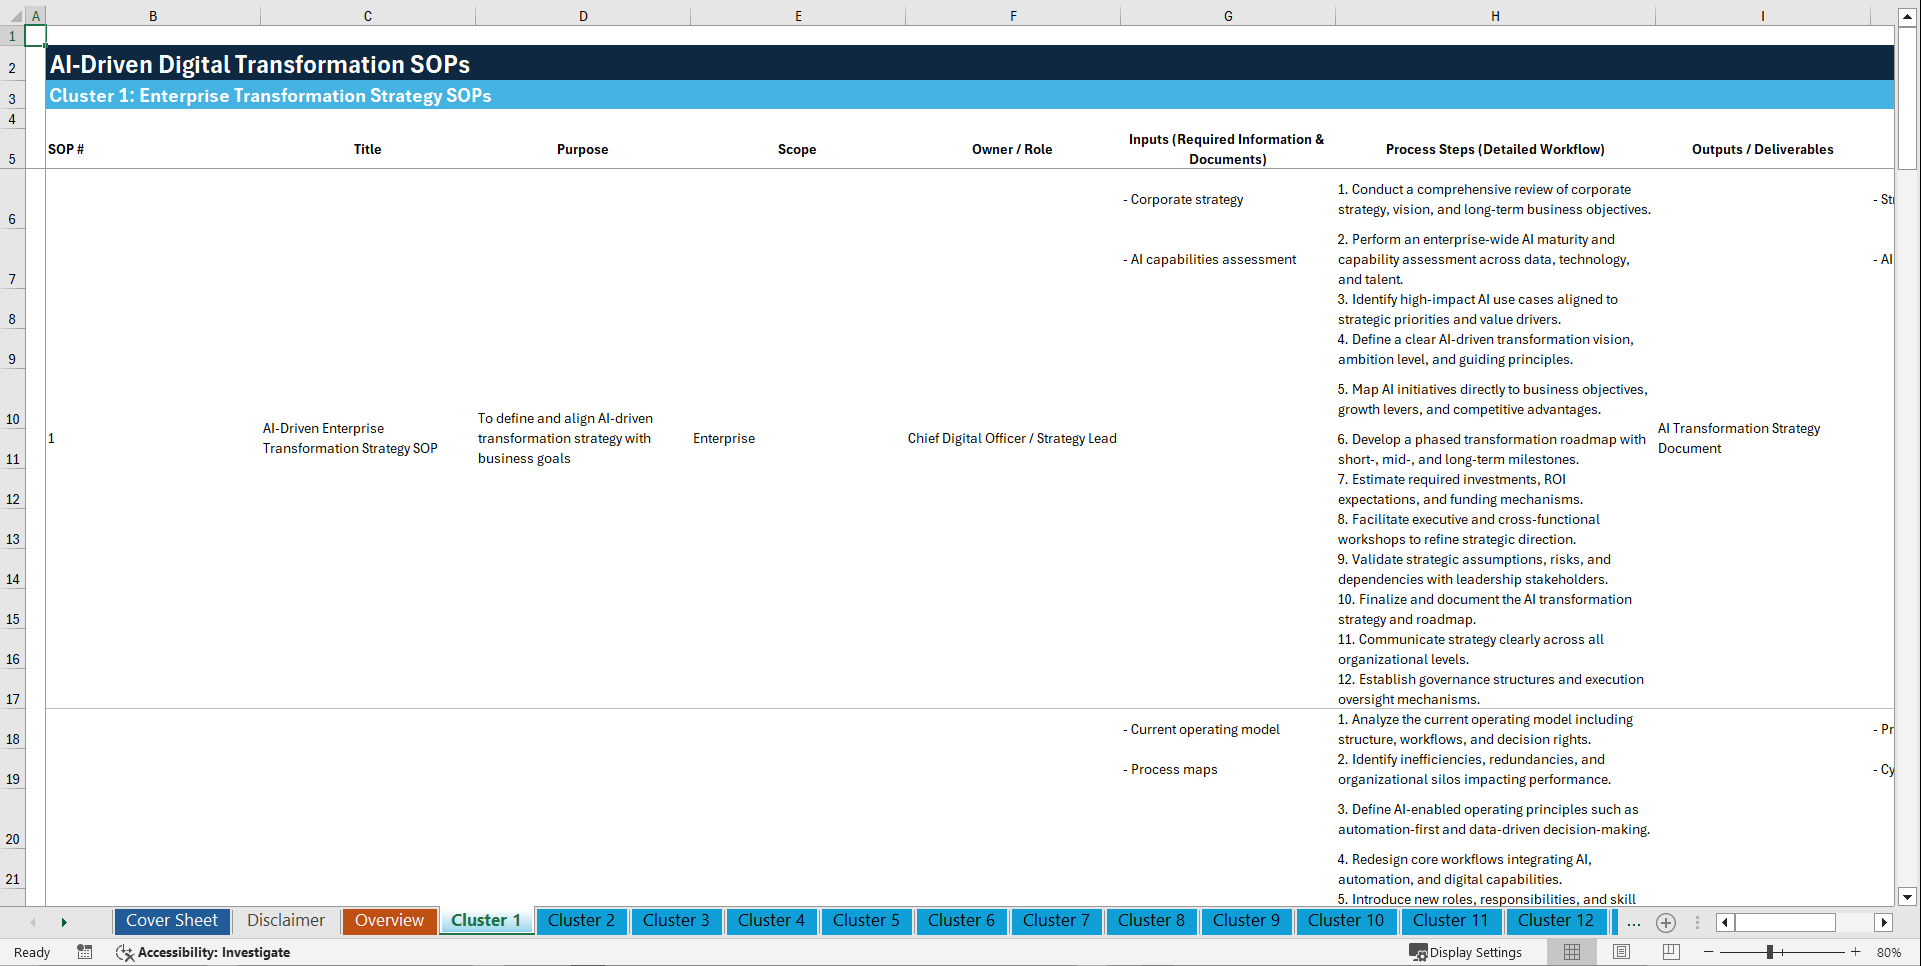The height and width of the screenshot is (966, 1921).
Task: Switch to the Cluster 7 tab
Action: [x=1056, y=921]
